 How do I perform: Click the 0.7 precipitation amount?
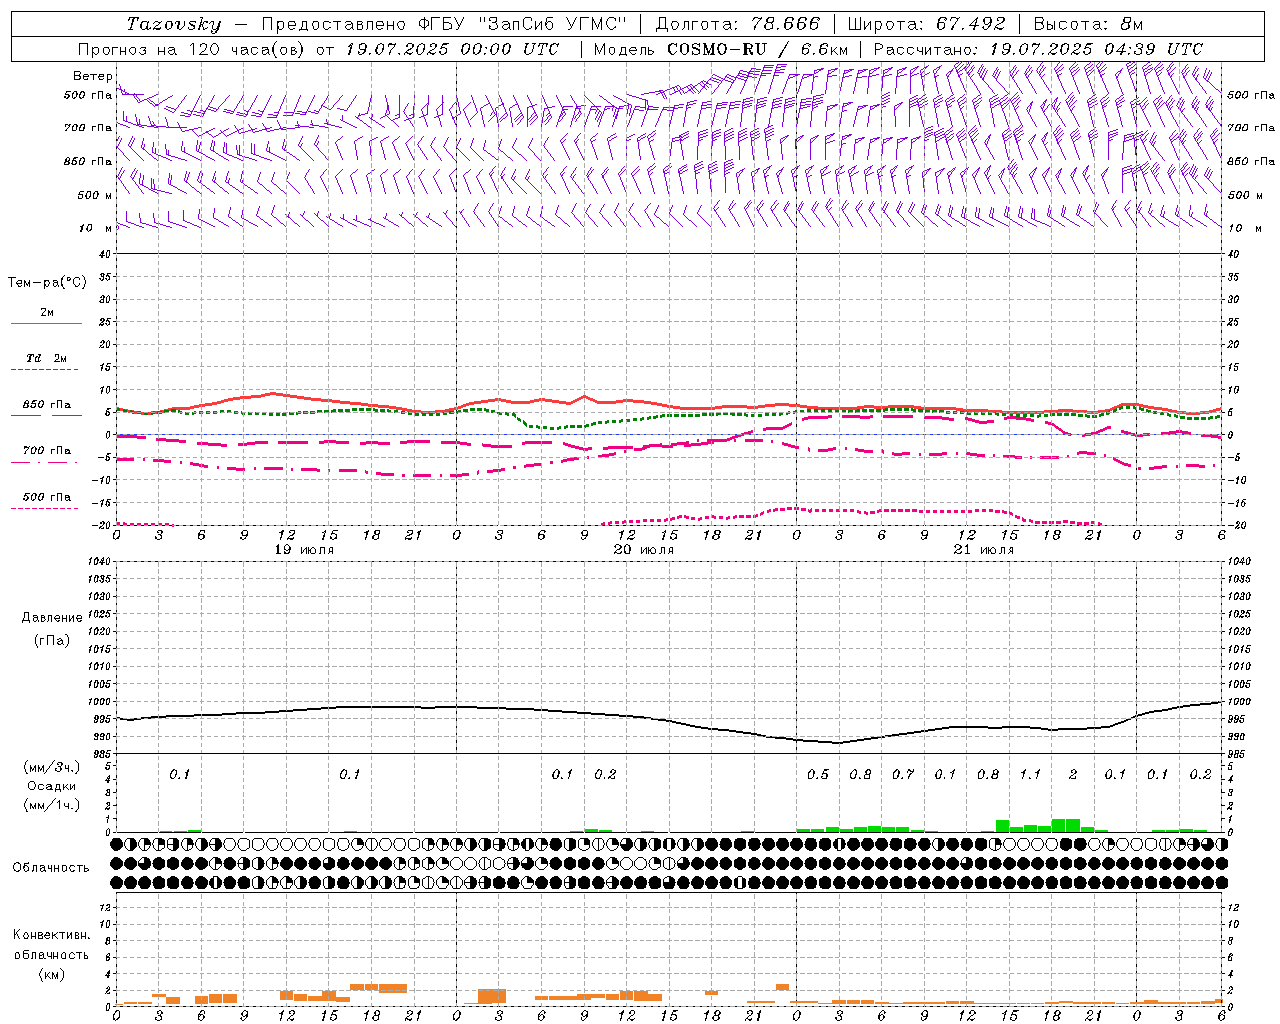903,774
